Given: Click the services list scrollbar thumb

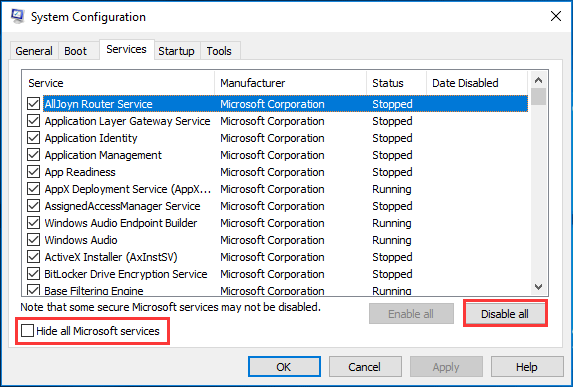Looking at the screenshot, I should (x=538, y=96).
